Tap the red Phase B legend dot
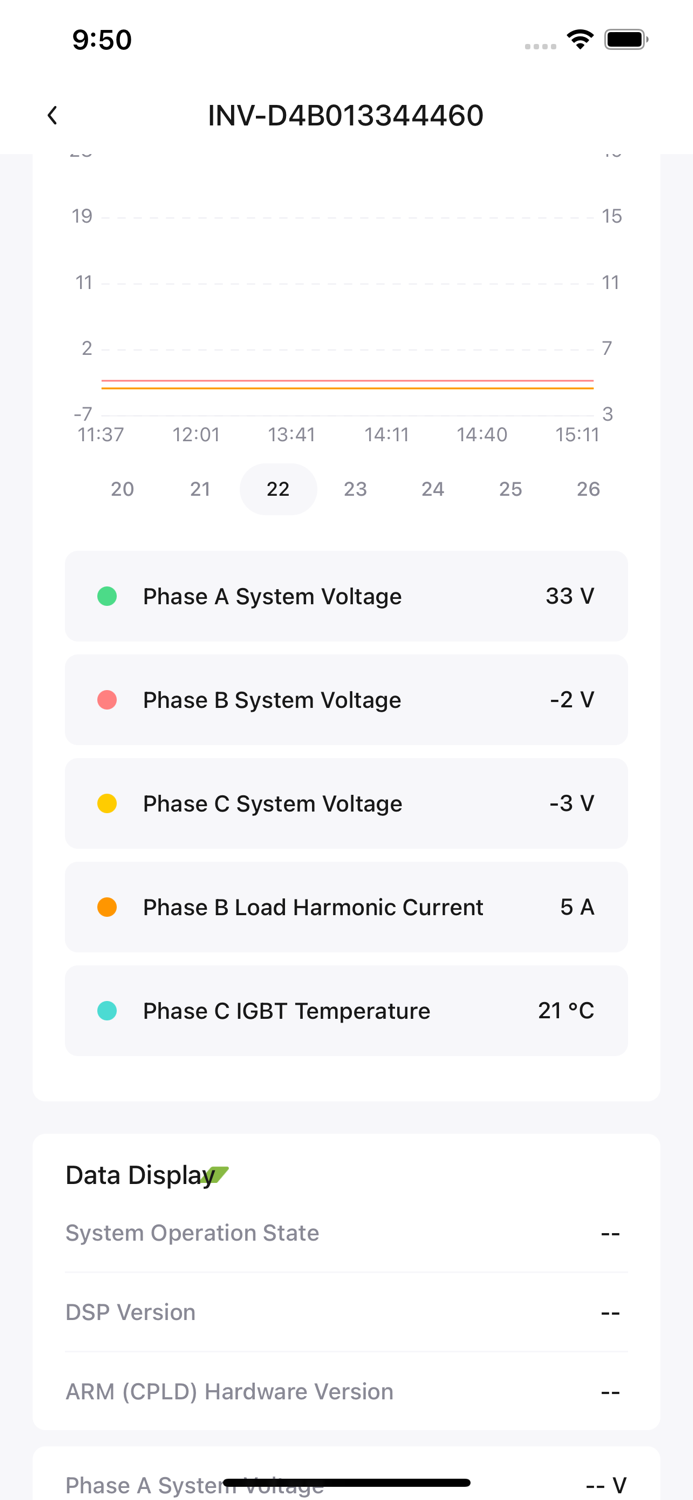 click(x=108, y=700)
